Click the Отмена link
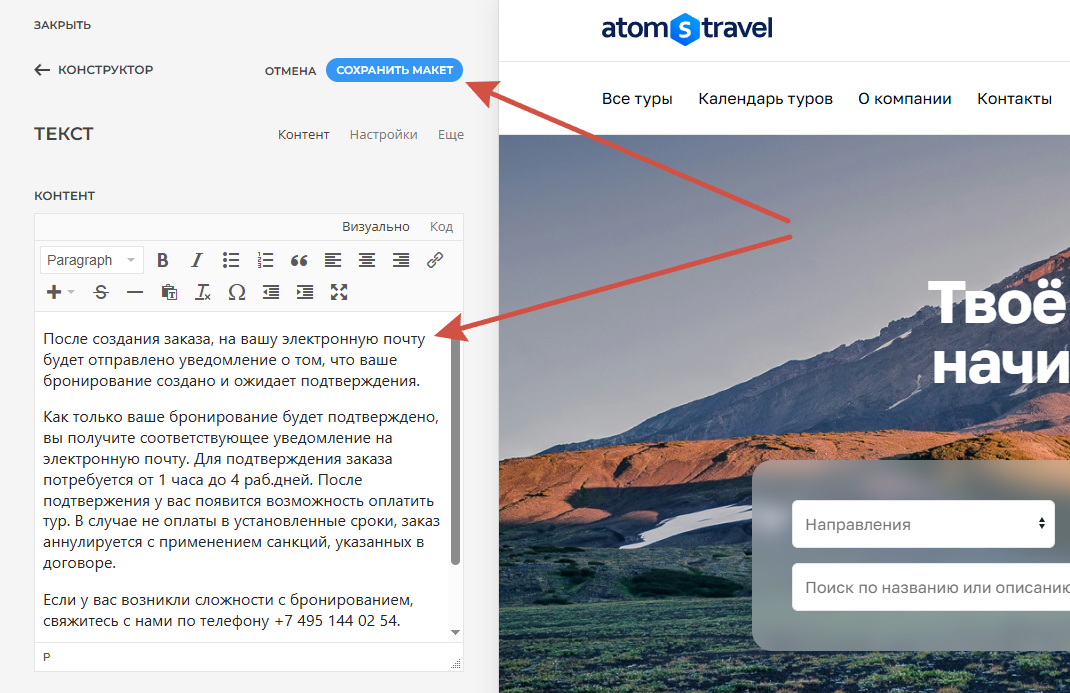The height and width of the screenshot is (693, 1070). coord(291,71)
